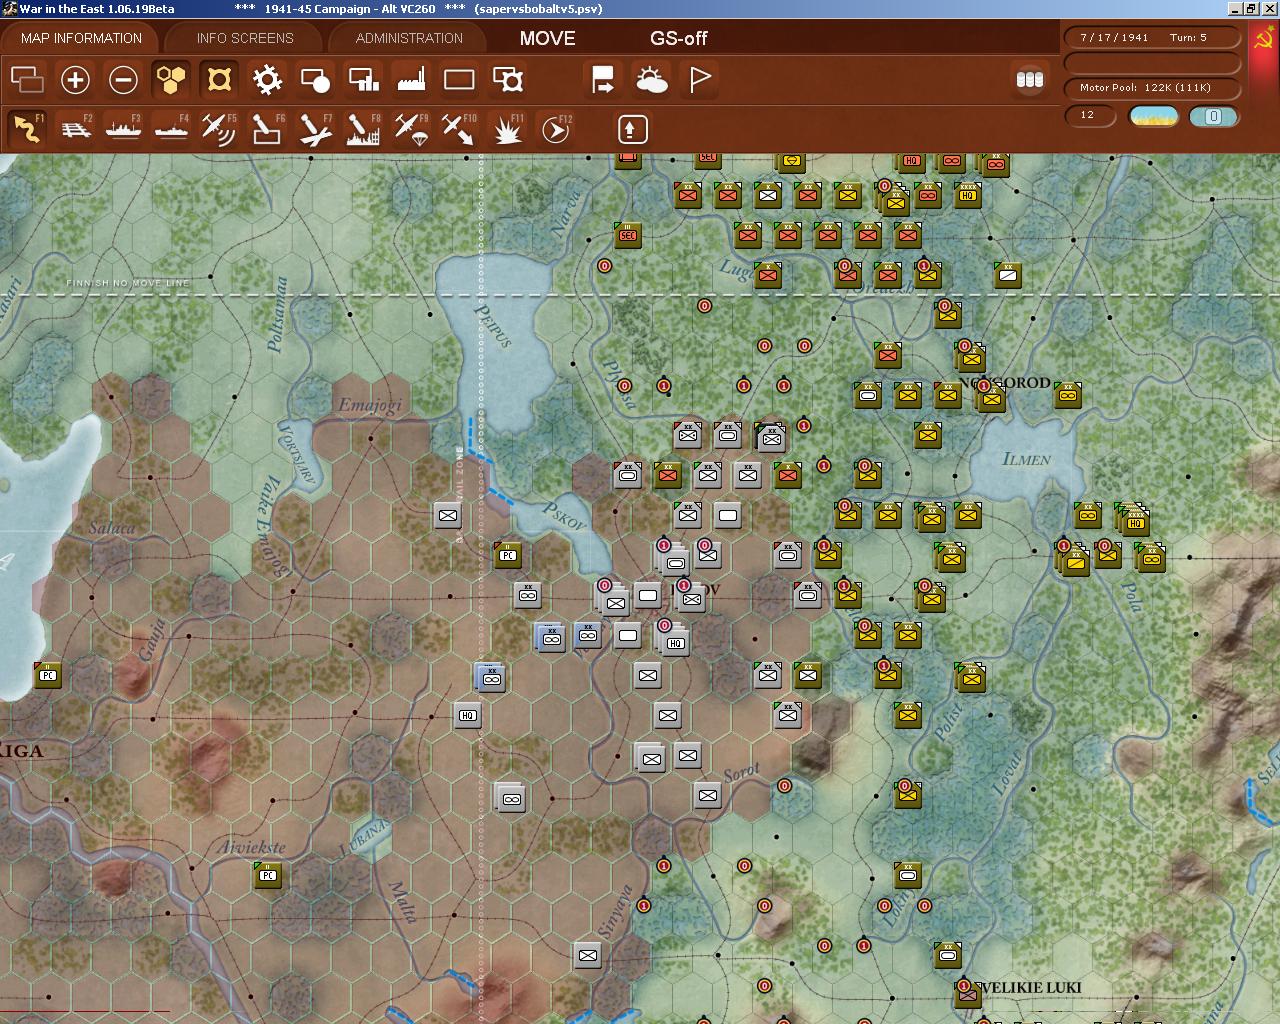This screenshot has height=1024, width=1280.
Task: Toggle the highlighted unit counter display button
Action: tap(219, 79)
